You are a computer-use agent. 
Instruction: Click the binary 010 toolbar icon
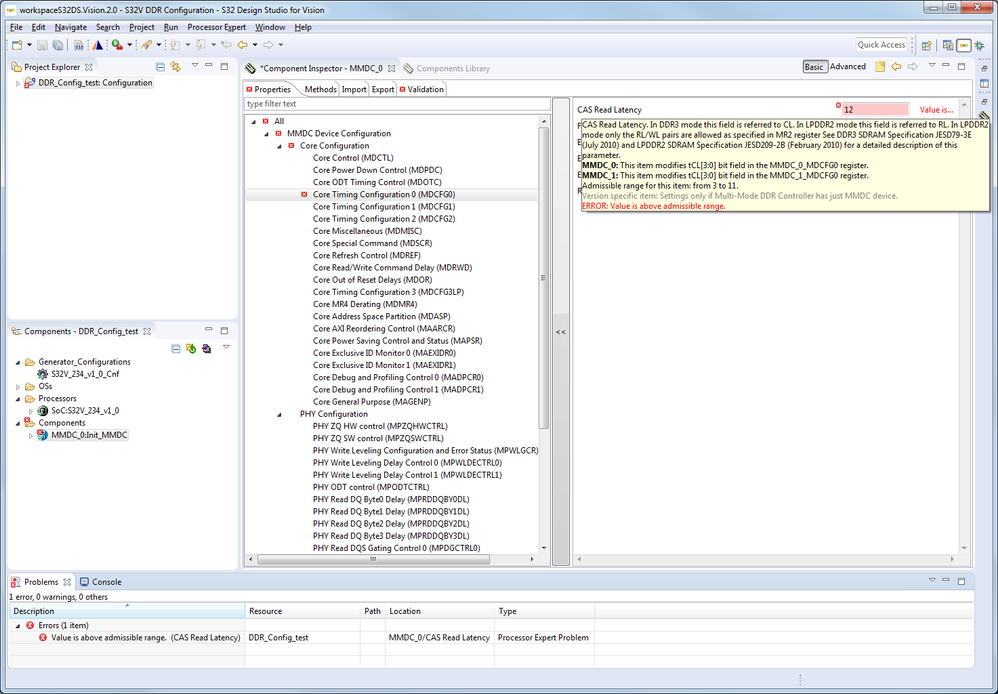click(x=78, y=45)
